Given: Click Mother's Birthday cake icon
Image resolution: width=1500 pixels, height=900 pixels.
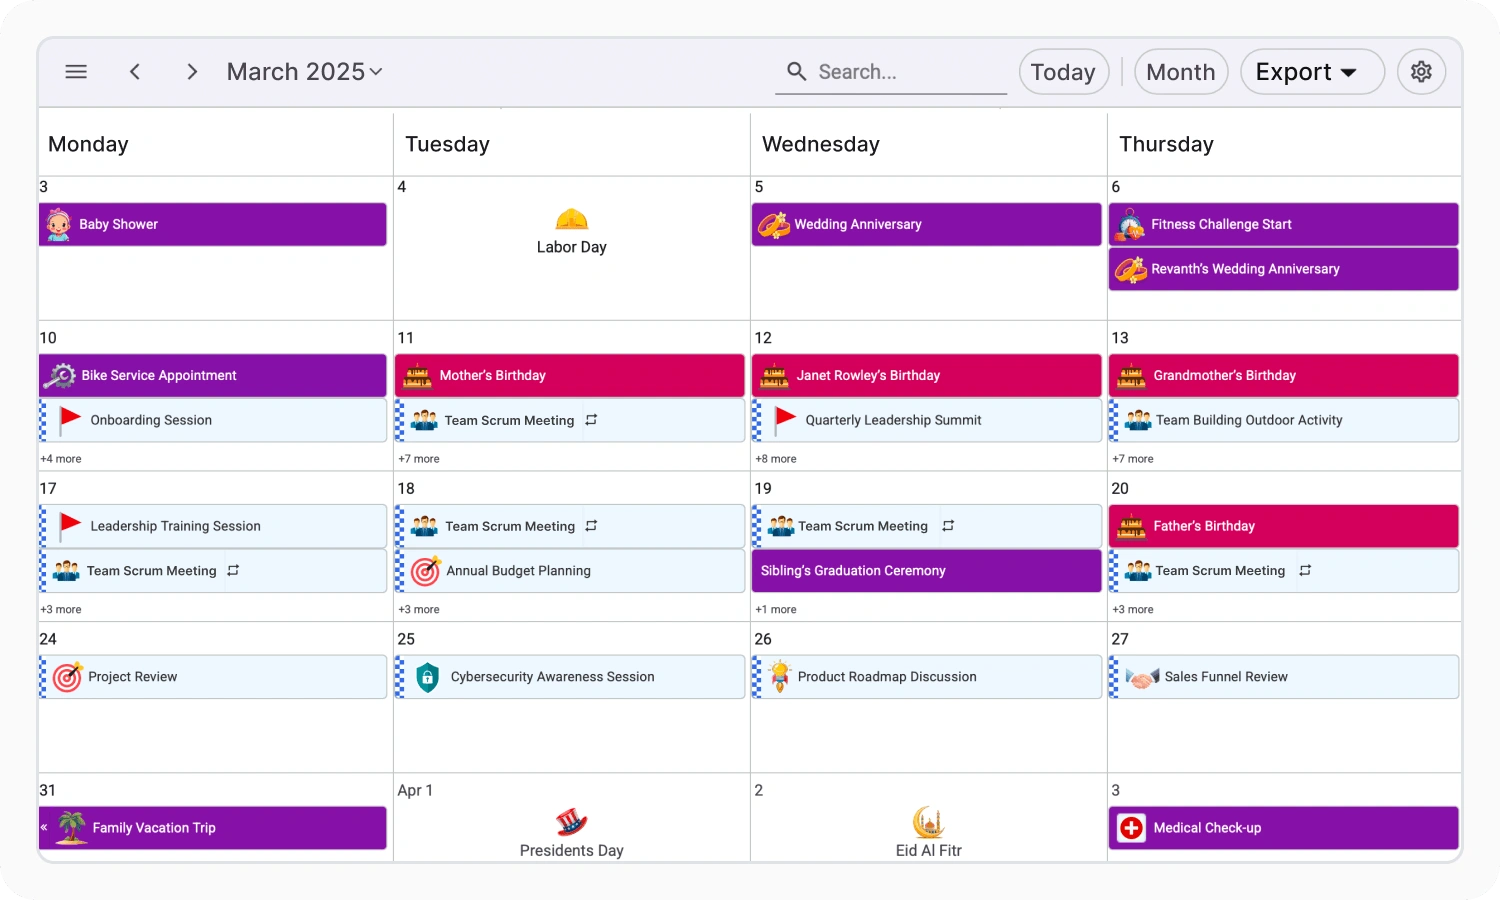Looking at the screenshot, I should pos(417,376).
